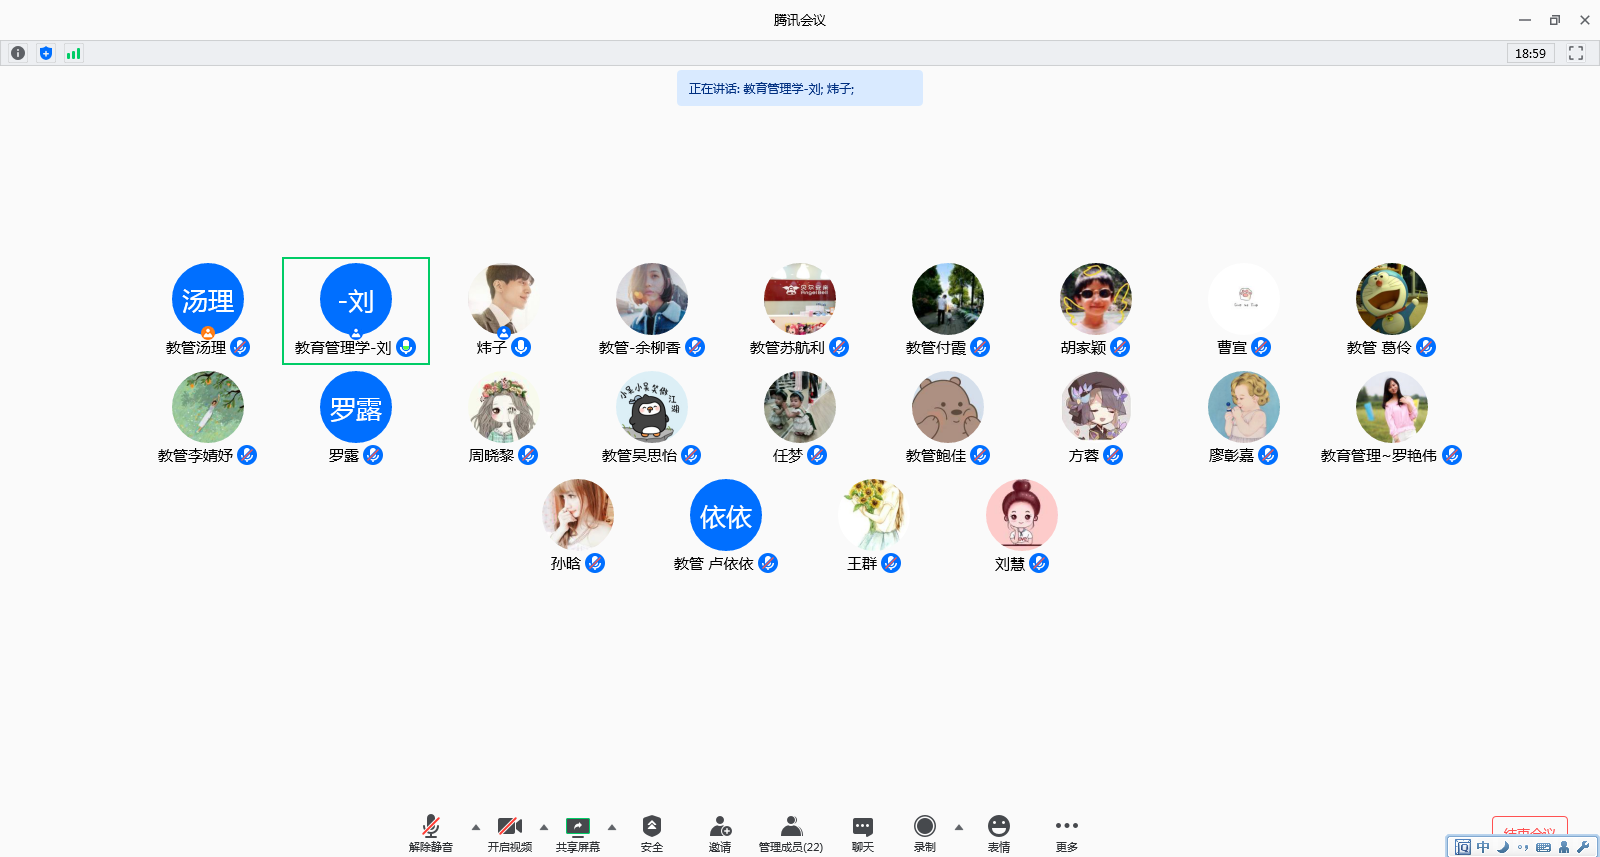This screenshot has width=1600, height=857.
Task: Open 管理成员(22) member management
Action: [x=791, y=831]
